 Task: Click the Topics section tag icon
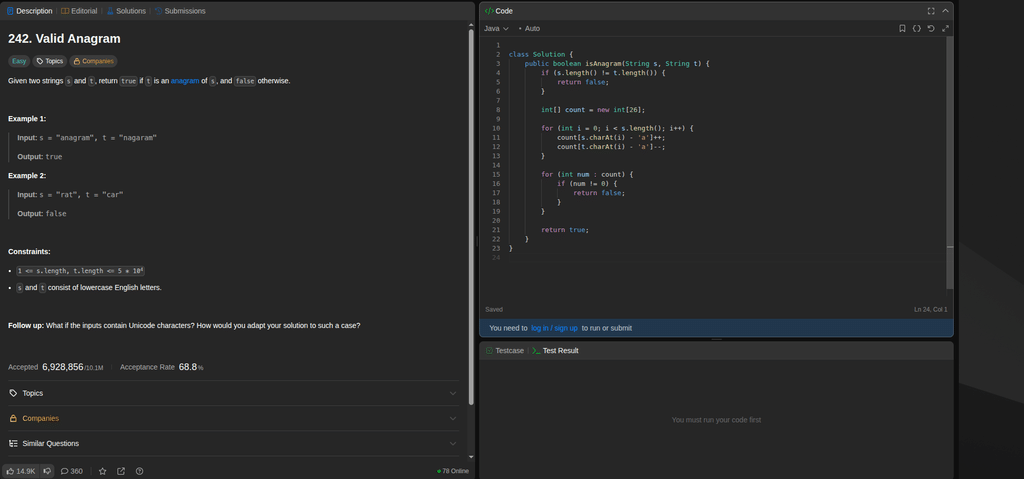pos(13,393)
